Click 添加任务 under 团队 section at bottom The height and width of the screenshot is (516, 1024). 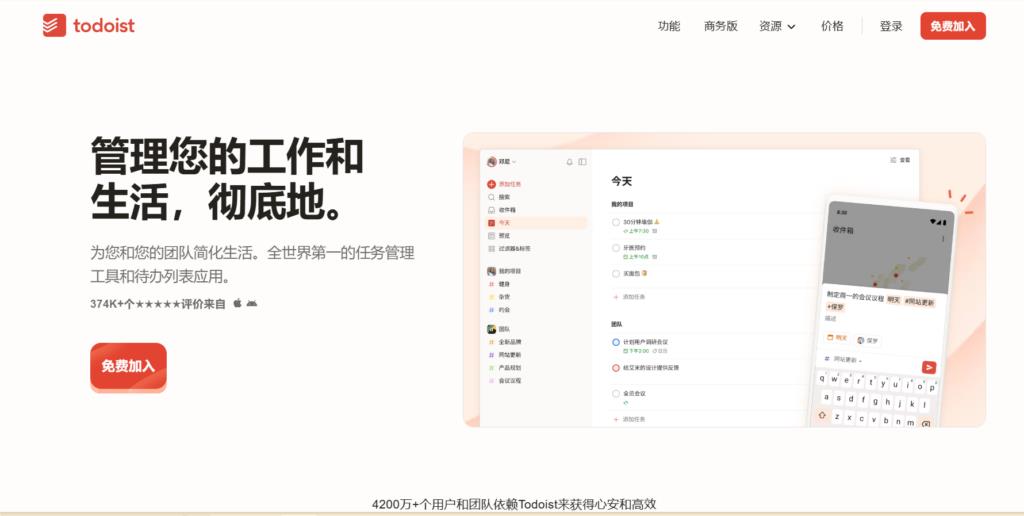629,419
